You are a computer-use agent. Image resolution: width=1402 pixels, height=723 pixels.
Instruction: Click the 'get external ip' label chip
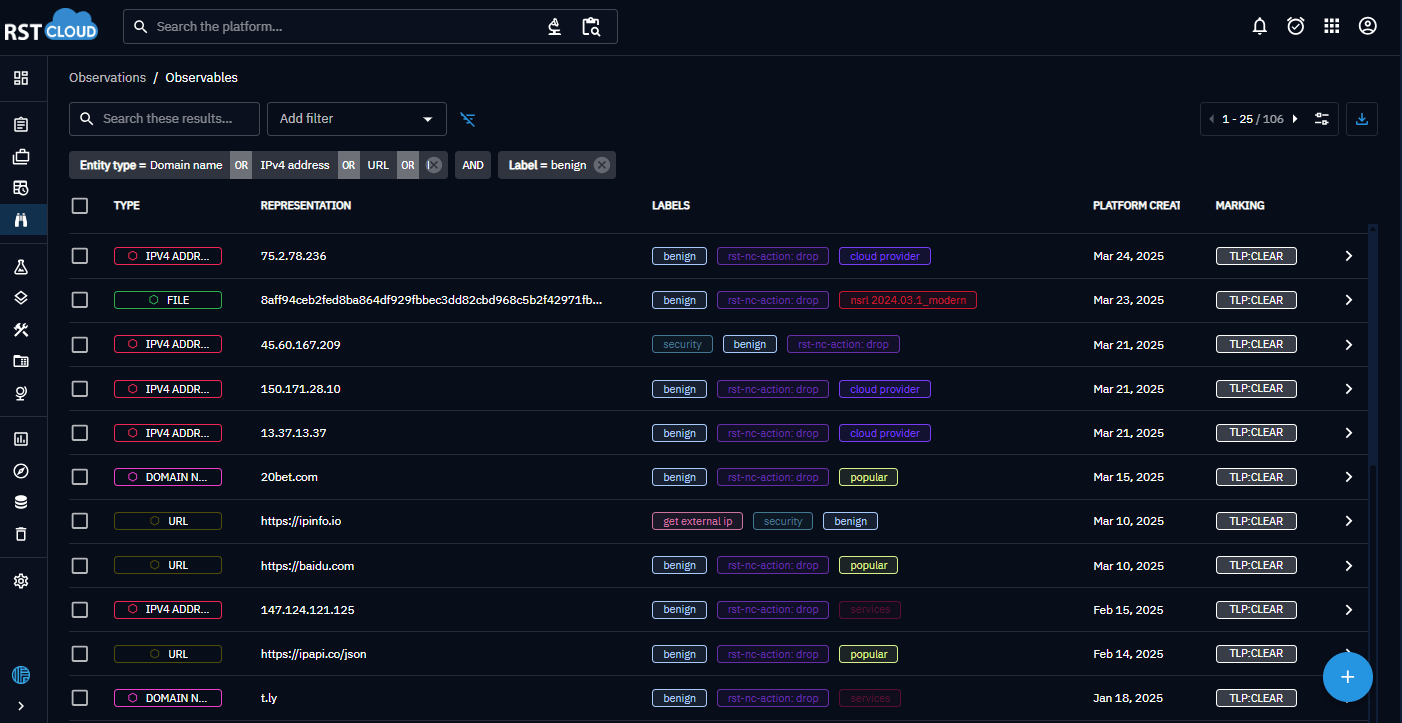[697, 521]
